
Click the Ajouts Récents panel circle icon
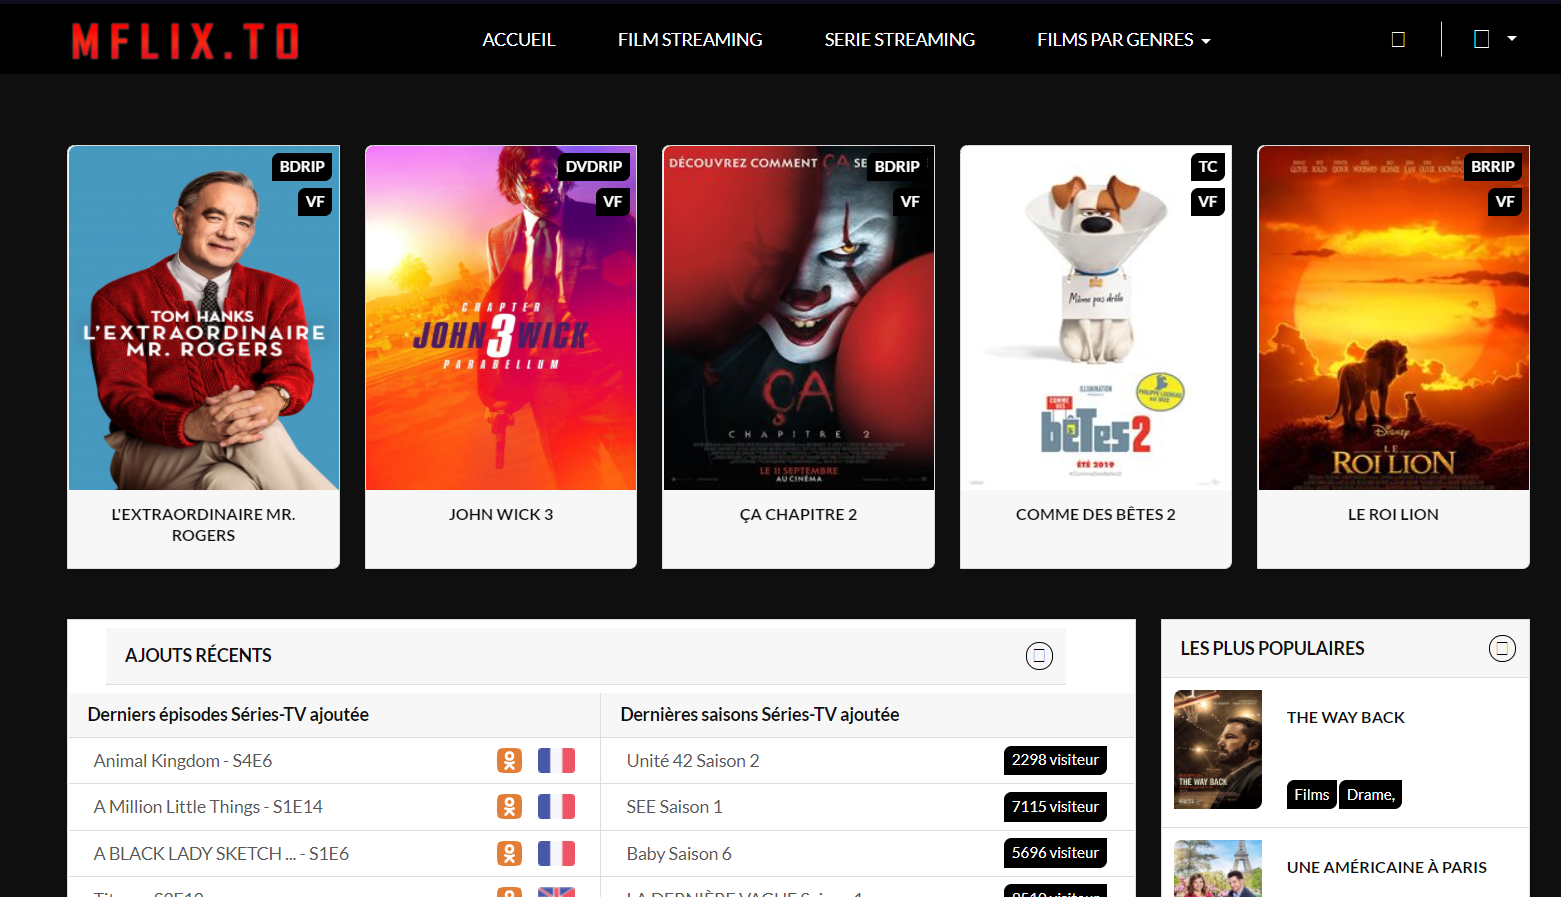coord(1039,656)
